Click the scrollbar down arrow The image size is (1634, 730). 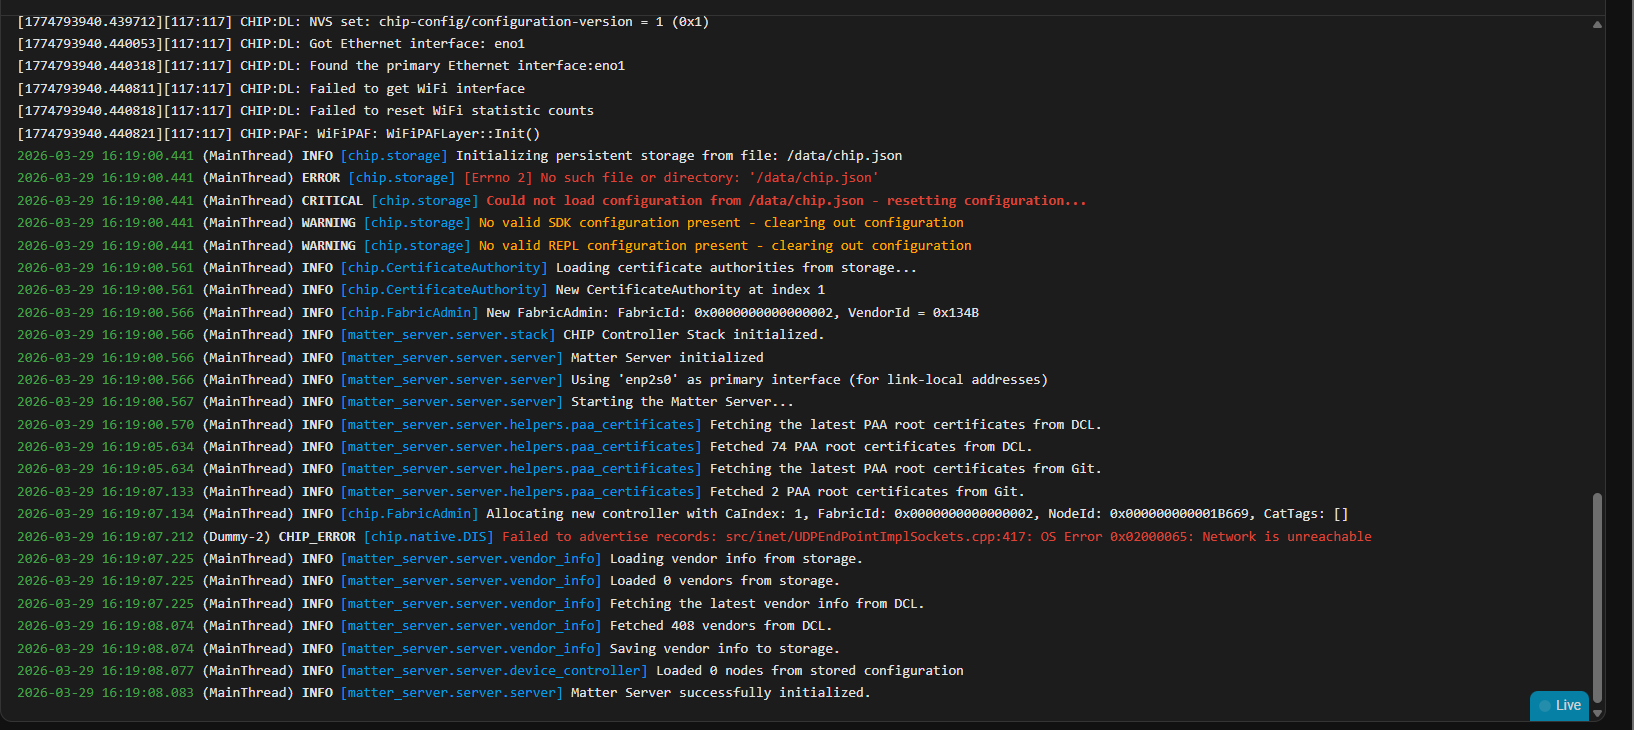pos(1597,713)
